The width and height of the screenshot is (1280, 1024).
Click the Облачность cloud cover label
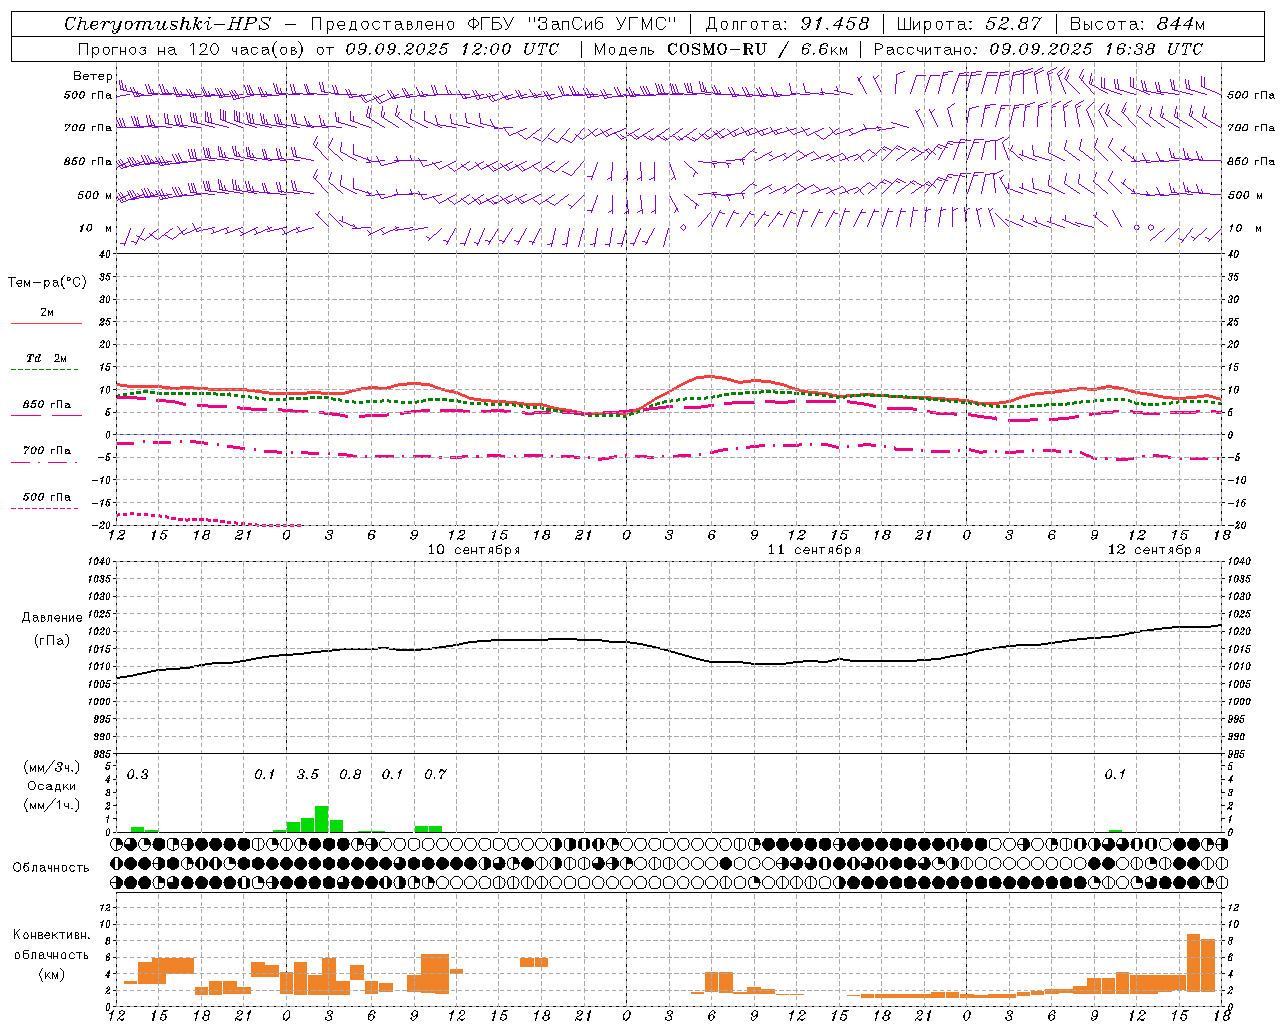pos(51,868)
